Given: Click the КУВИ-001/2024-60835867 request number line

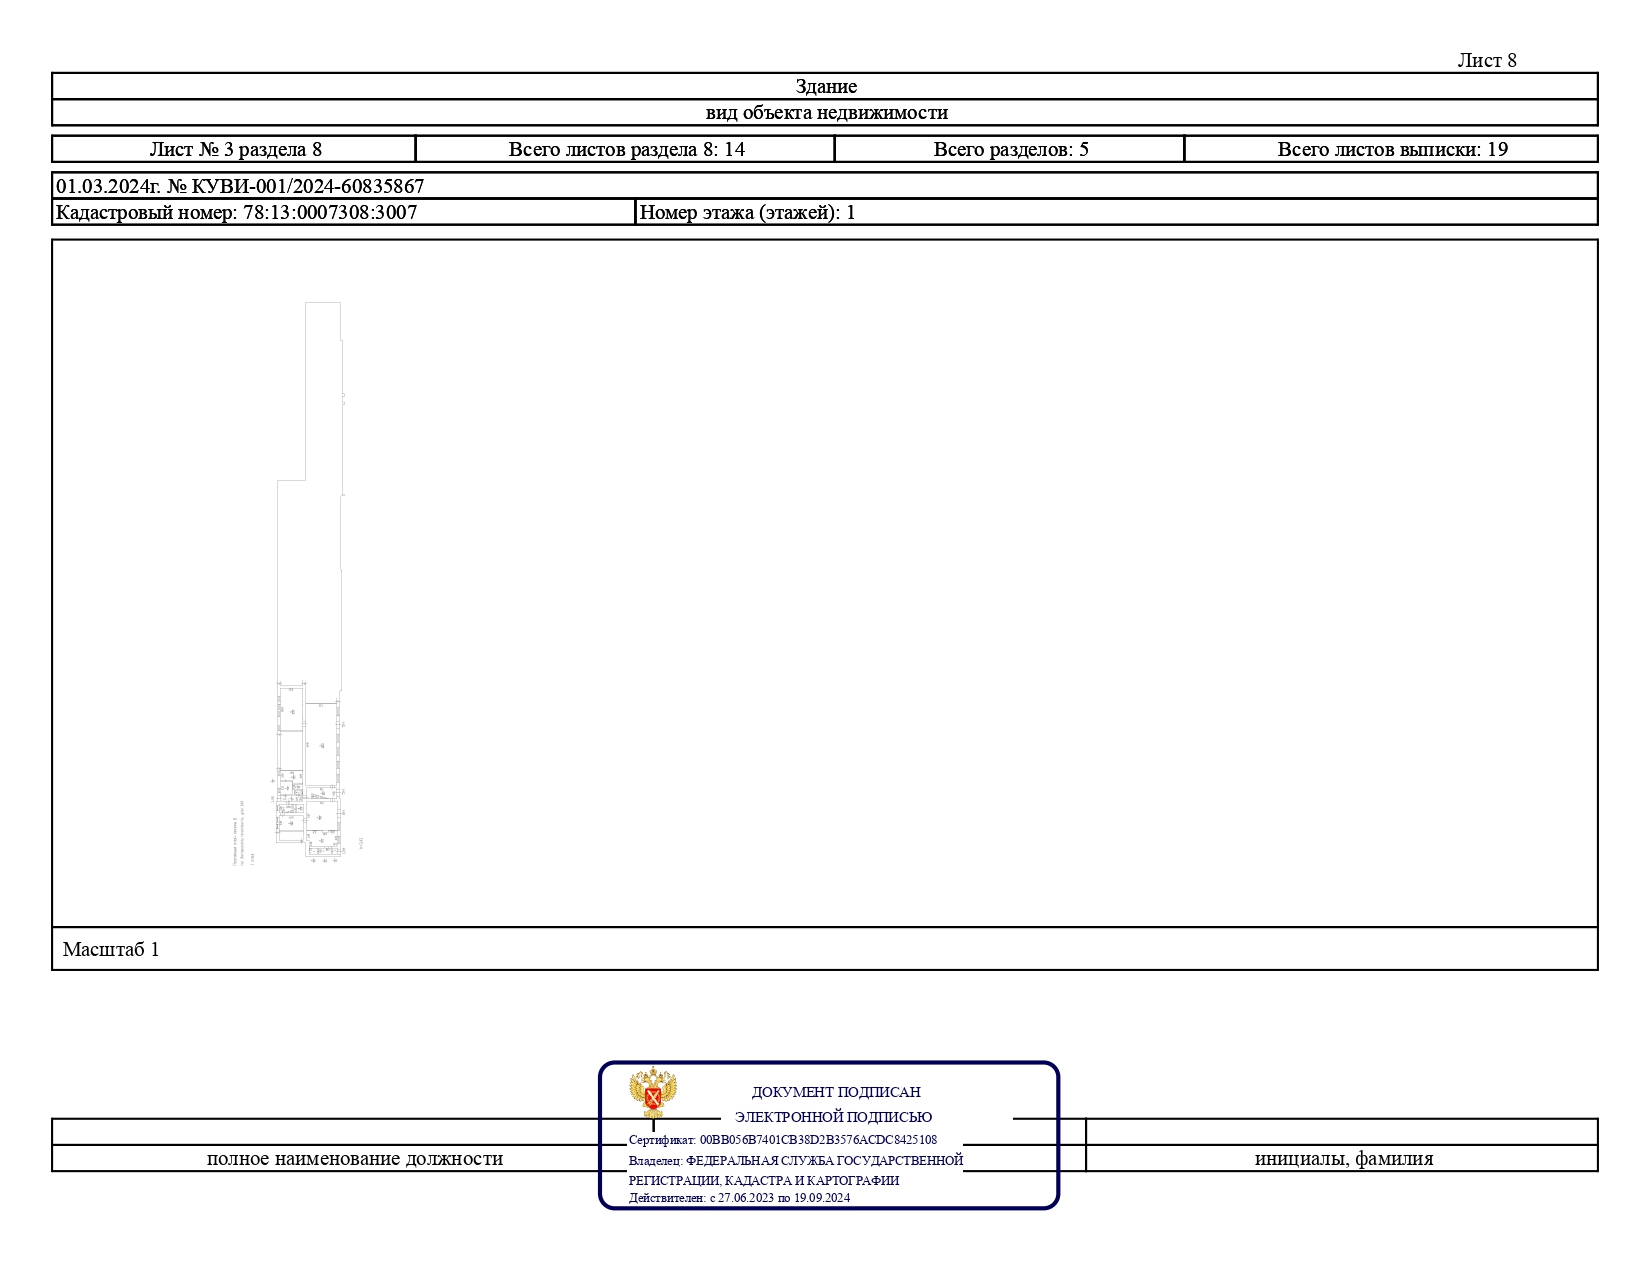Looking at the screenshot, I should coord(240,186).
